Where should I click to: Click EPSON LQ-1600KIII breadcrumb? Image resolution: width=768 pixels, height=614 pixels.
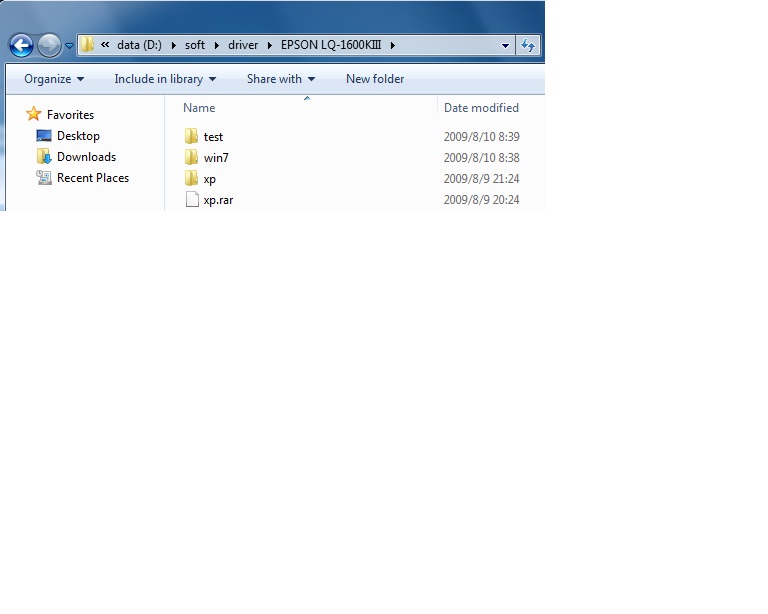tap(331, 45)
